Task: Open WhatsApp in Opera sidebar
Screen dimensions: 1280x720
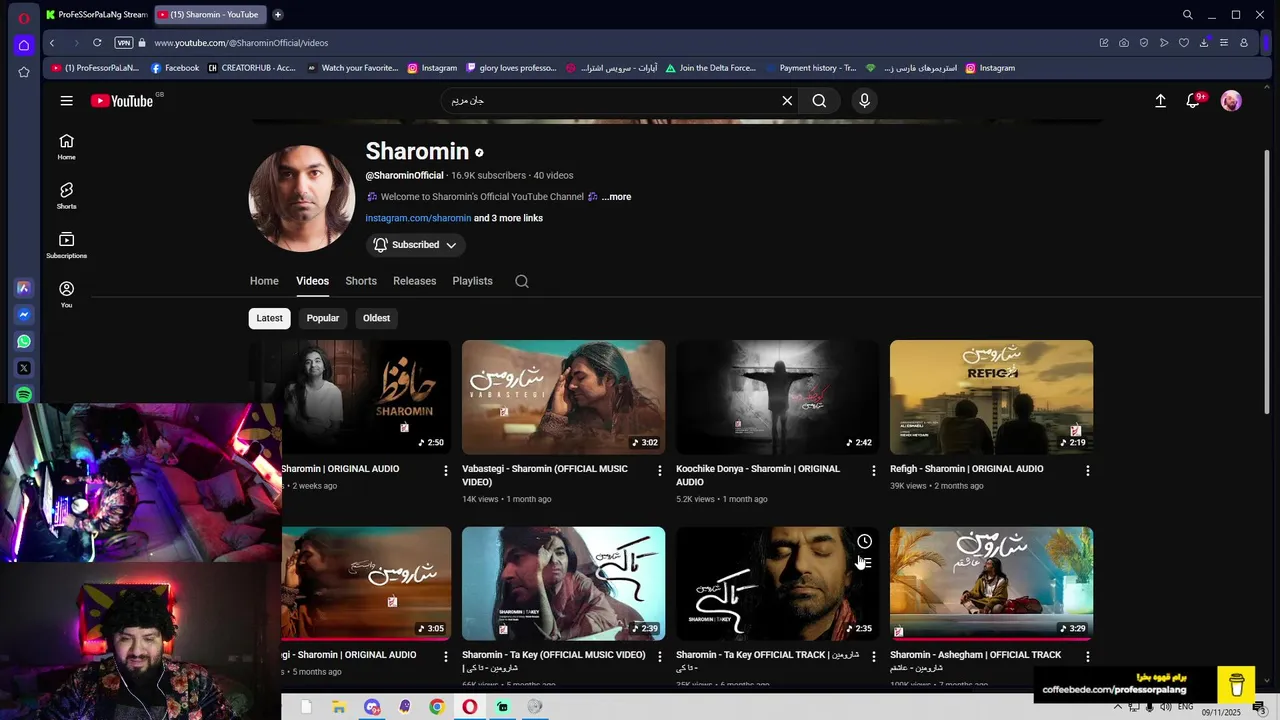Action: [24, 341]
